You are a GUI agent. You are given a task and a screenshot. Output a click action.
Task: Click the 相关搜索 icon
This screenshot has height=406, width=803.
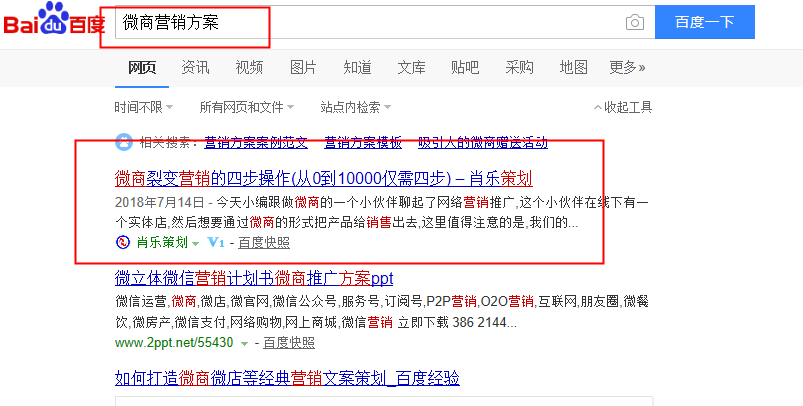pos(124,141)
